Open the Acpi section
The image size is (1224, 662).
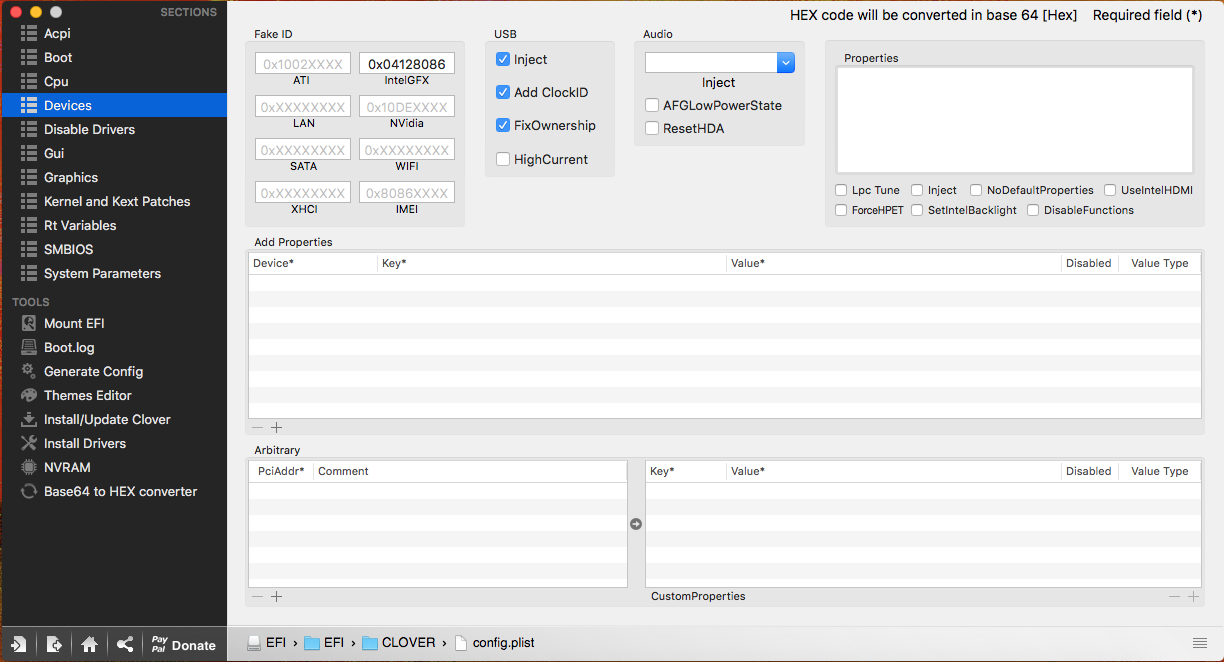coord(113,33)
